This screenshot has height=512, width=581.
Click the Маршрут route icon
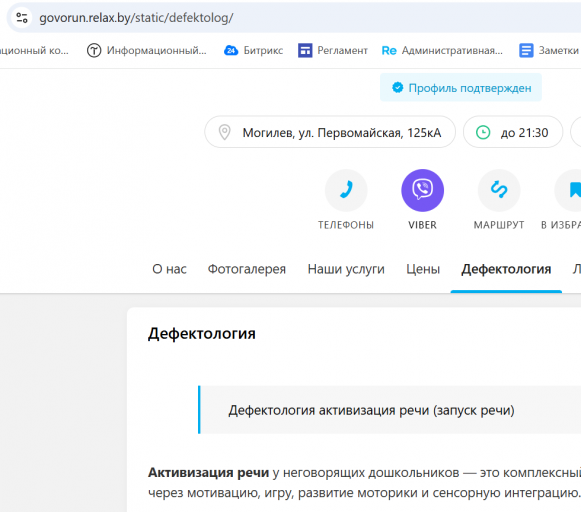tap(499, 190)
